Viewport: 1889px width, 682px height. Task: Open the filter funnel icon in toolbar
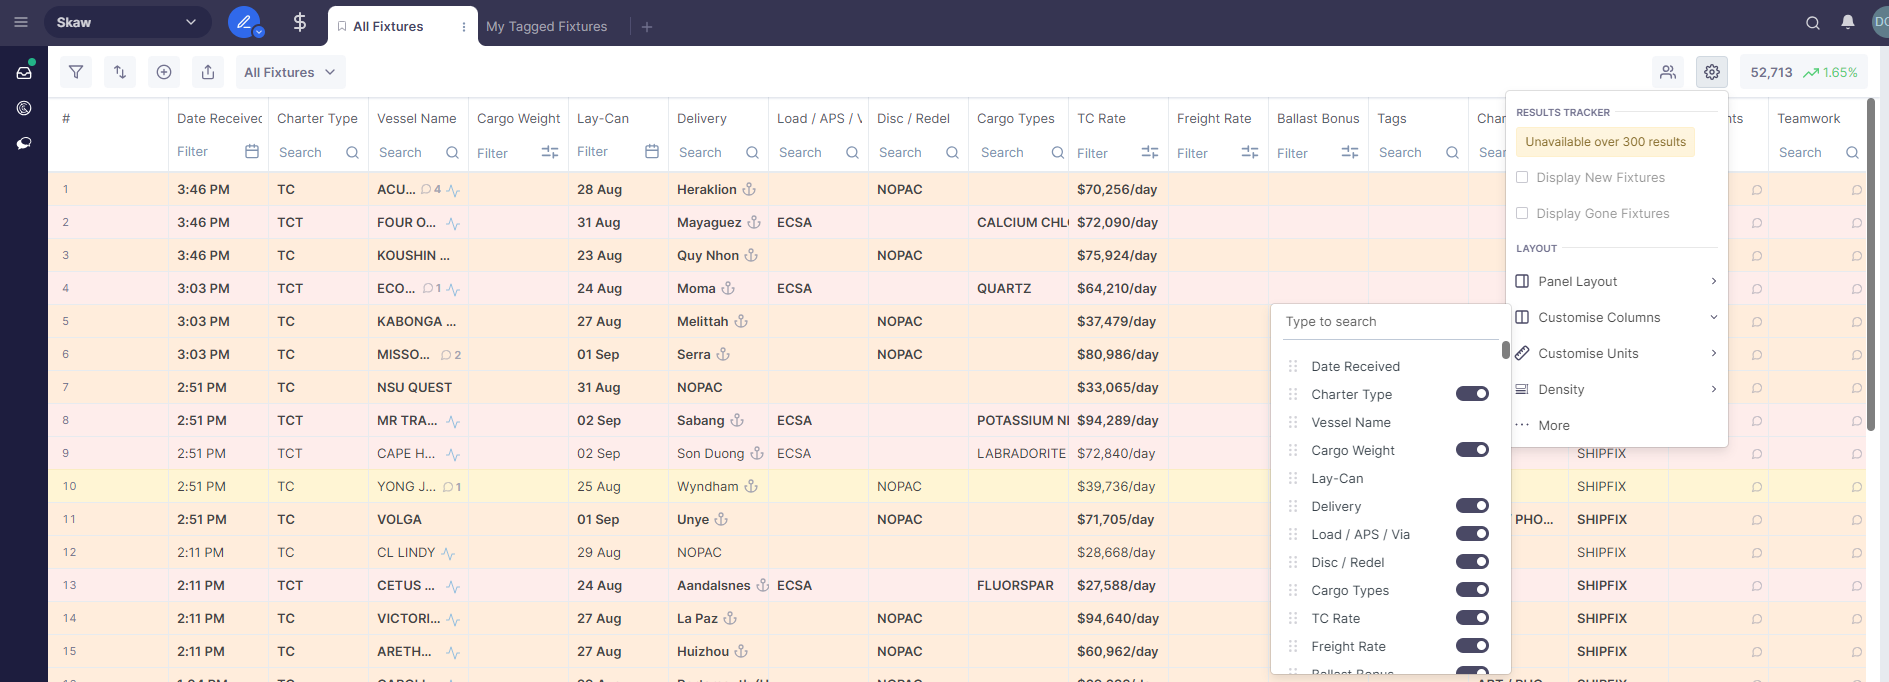pos(76,72)
